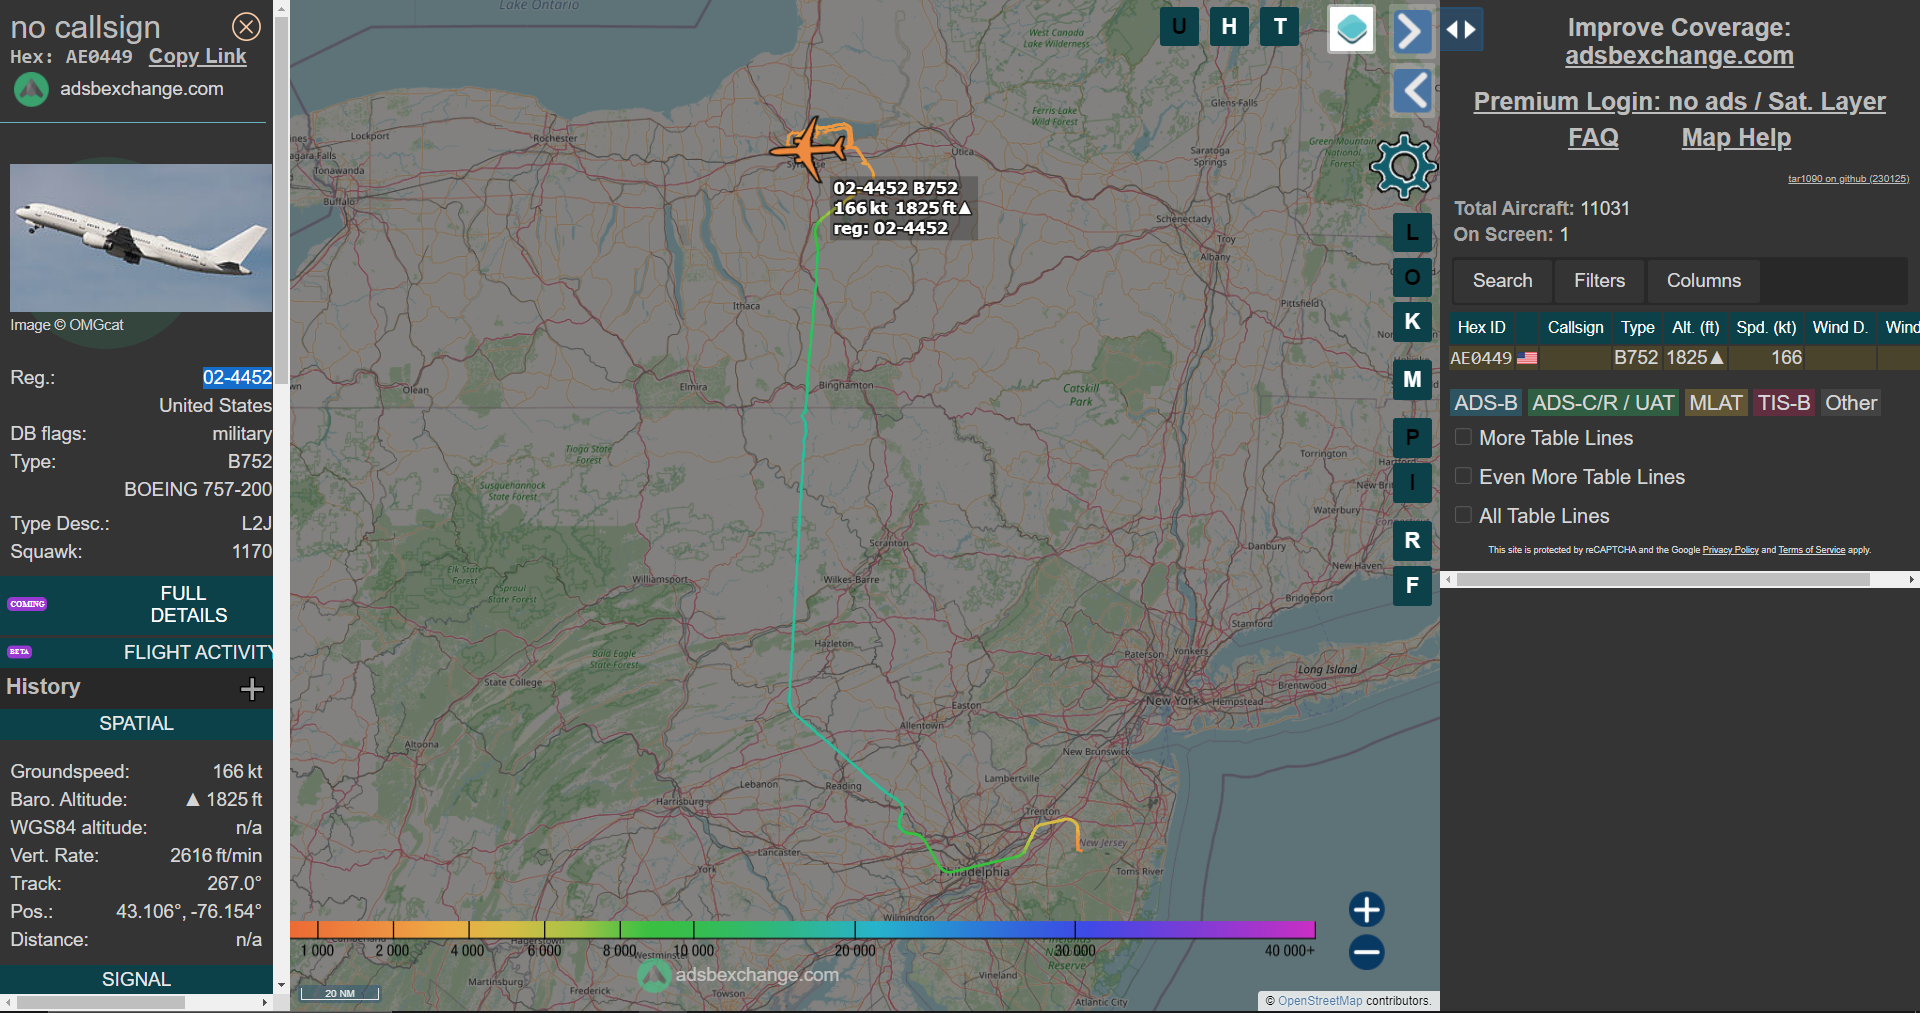Close the selected aircraft info panel
This screenshot has width=1920, height=1013.
(246, 27)
